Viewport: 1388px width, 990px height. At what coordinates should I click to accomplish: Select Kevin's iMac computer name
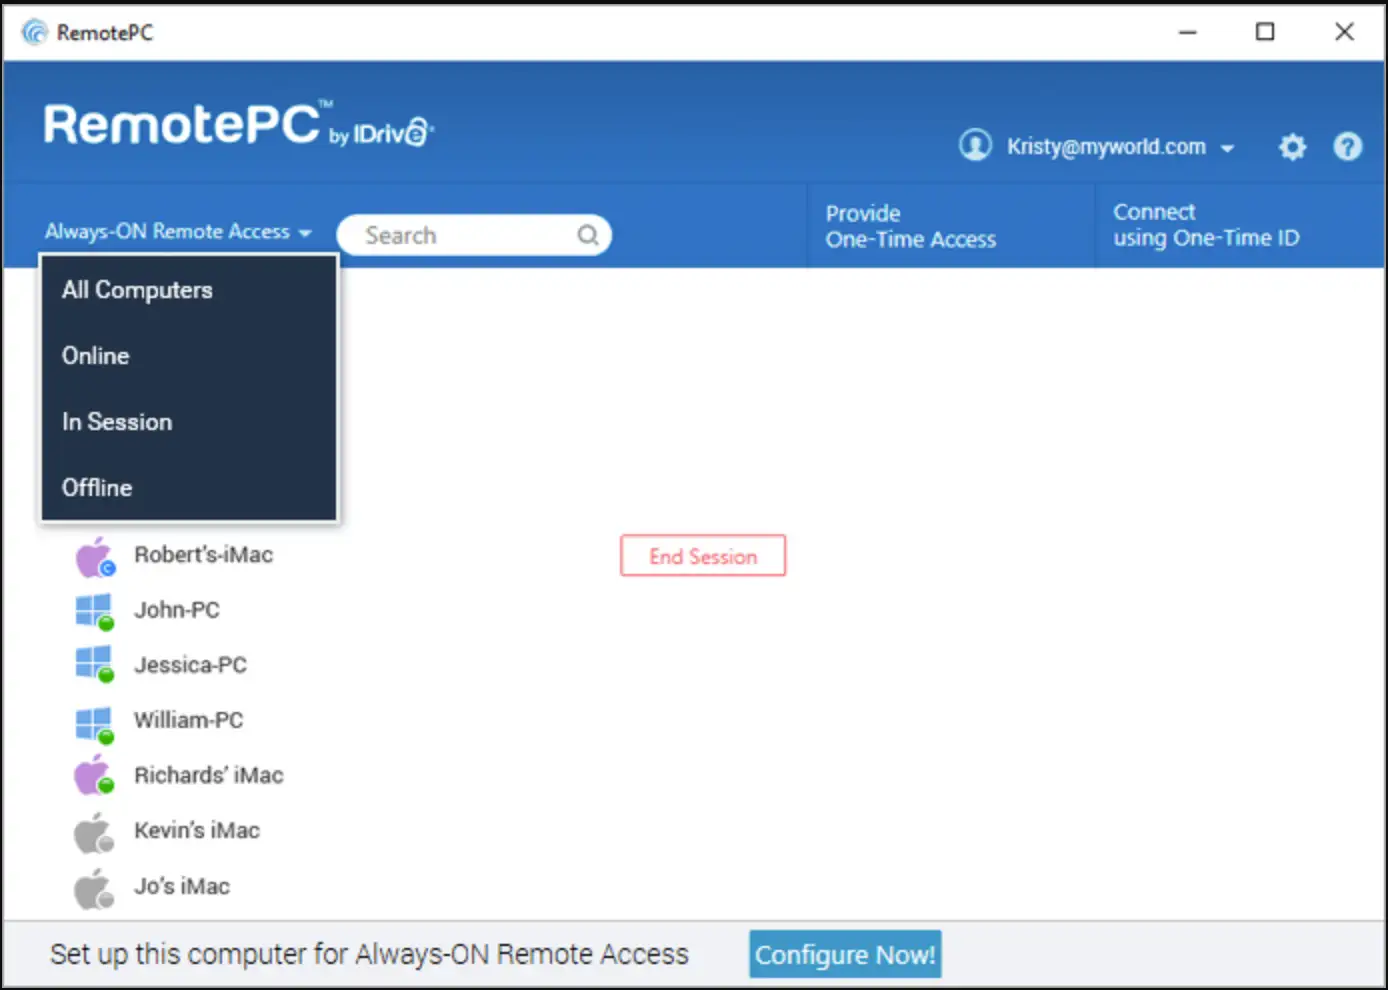[197, 831]
